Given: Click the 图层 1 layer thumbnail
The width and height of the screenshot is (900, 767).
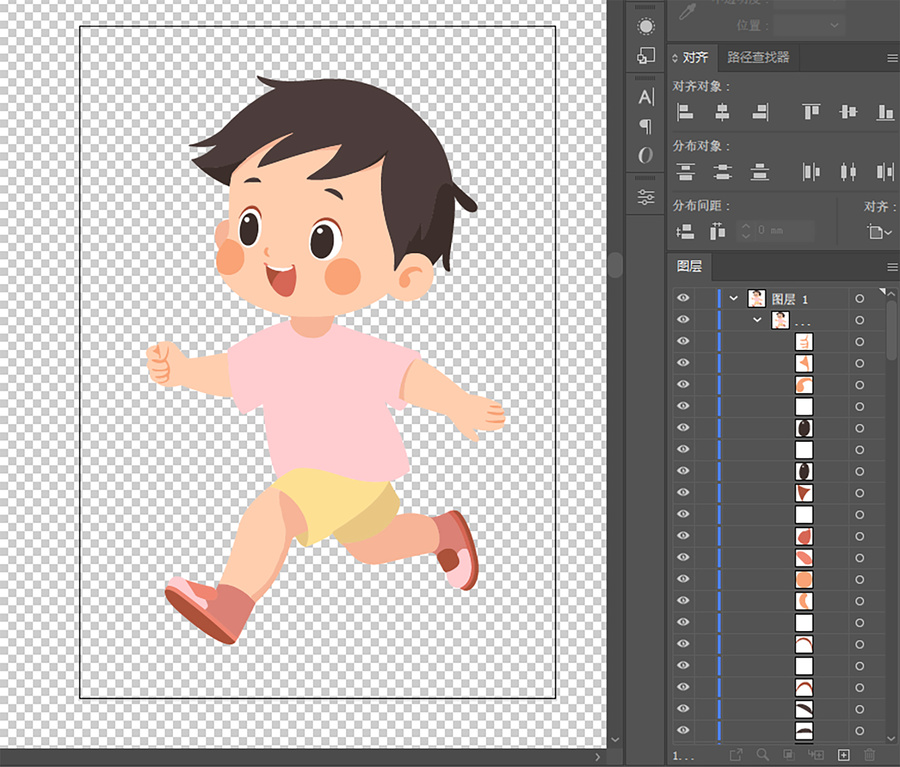Looking at the screenshot, I should [x=757, y=299].
